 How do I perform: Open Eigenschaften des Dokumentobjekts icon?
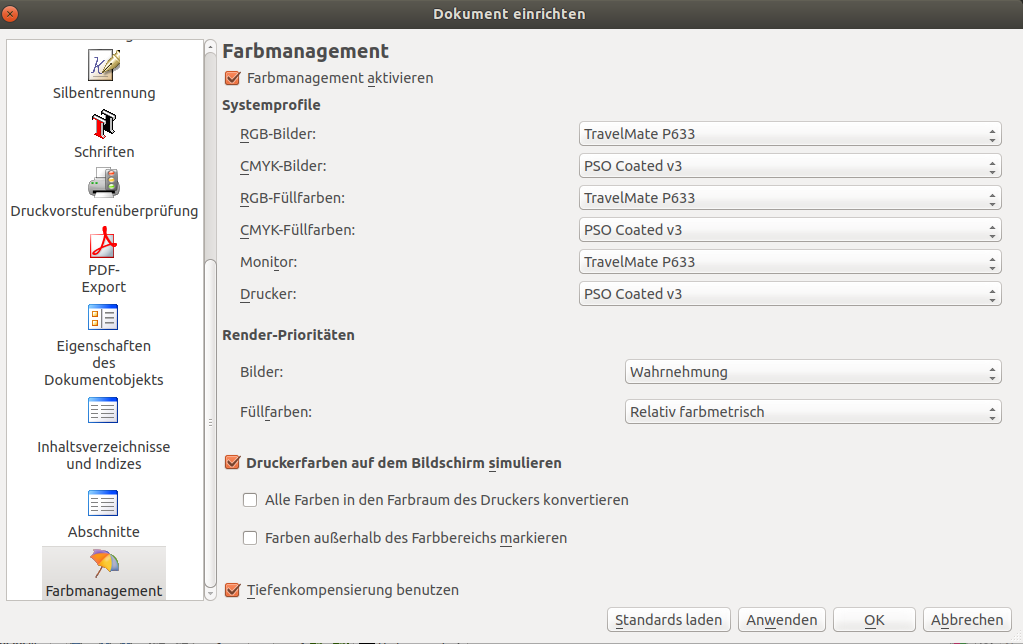point(104,318)
